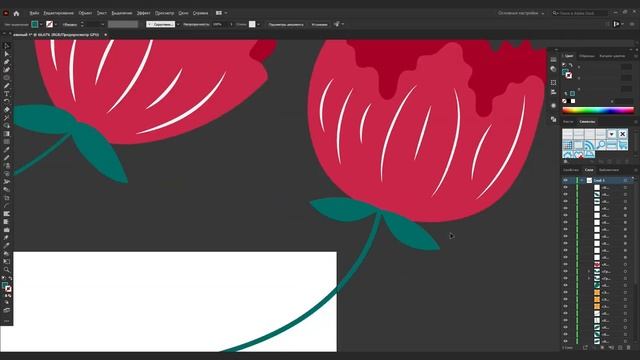
Task: Select the shopping cart symbol
Action: (x=622, y=145)
